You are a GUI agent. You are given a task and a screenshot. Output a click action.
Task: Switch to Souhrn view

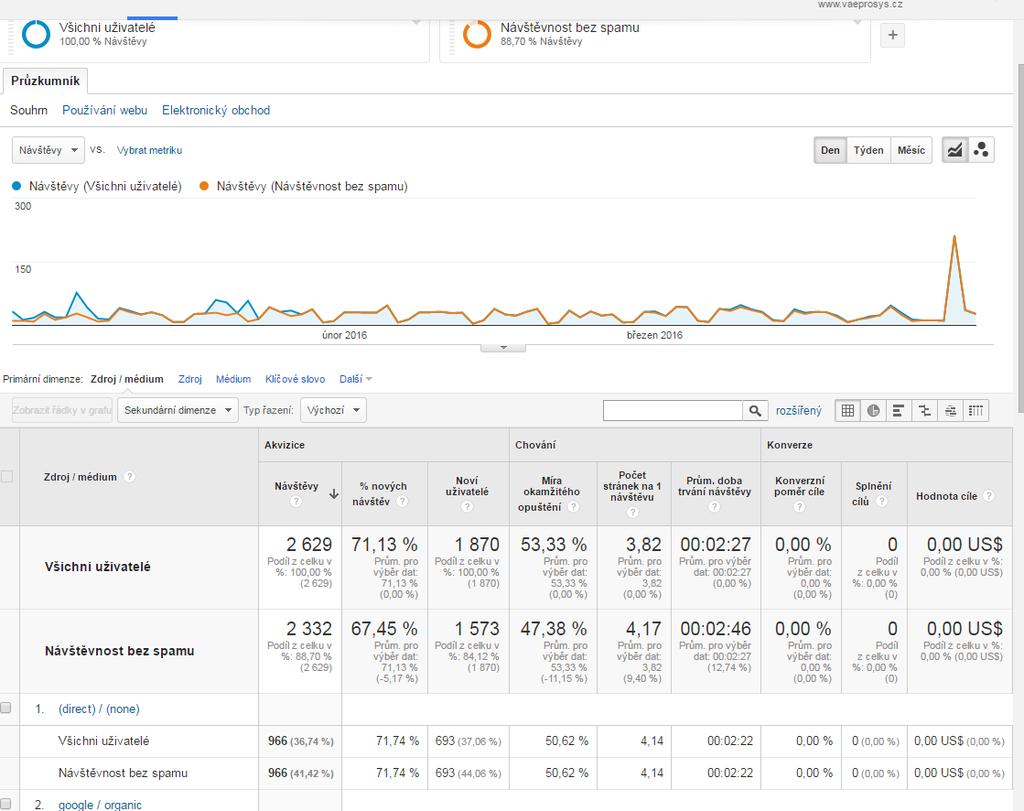point(29,110)
